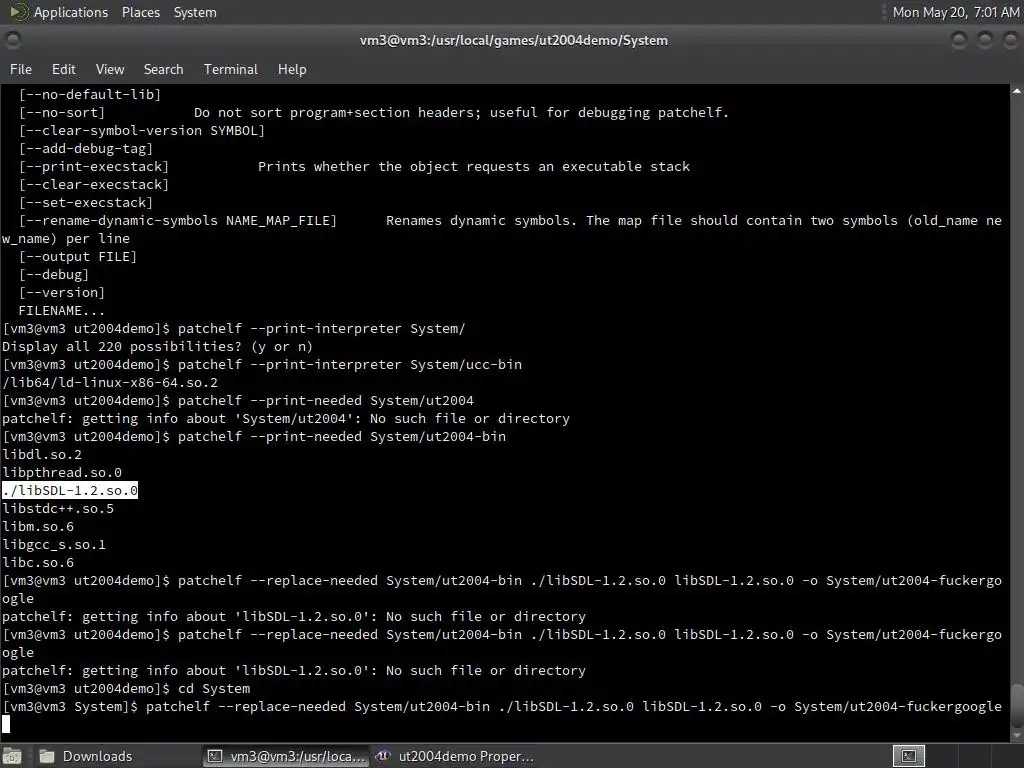Open the Places menu
This screenshot has height=768, width=1024.
coord(140,12)
